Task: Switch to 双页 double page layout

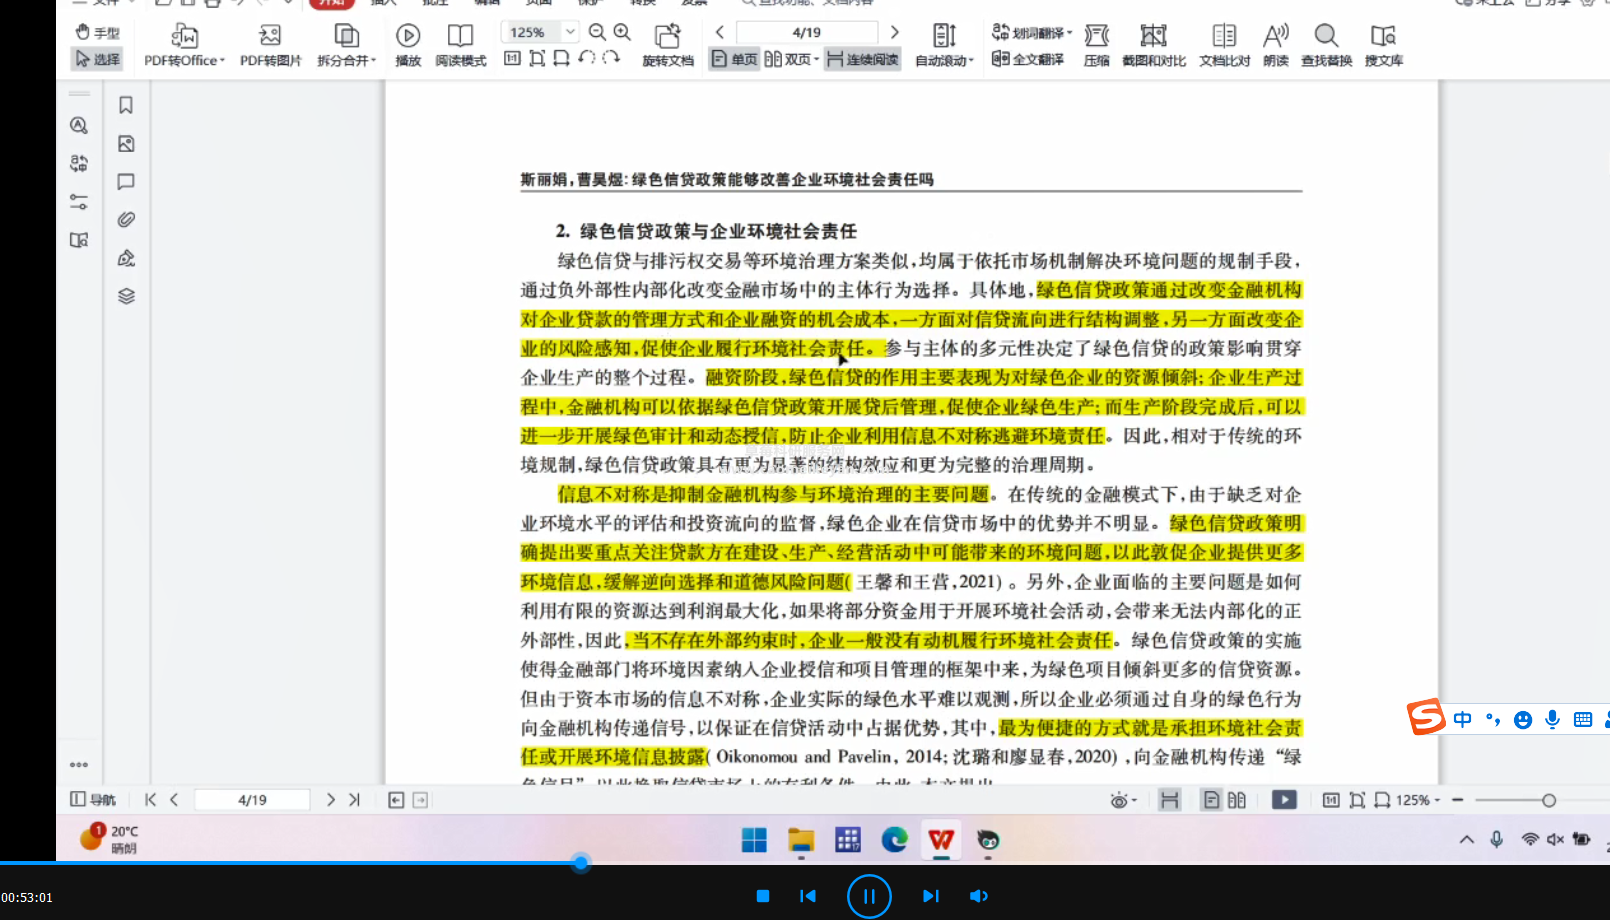Action: [x=791, y=59]
